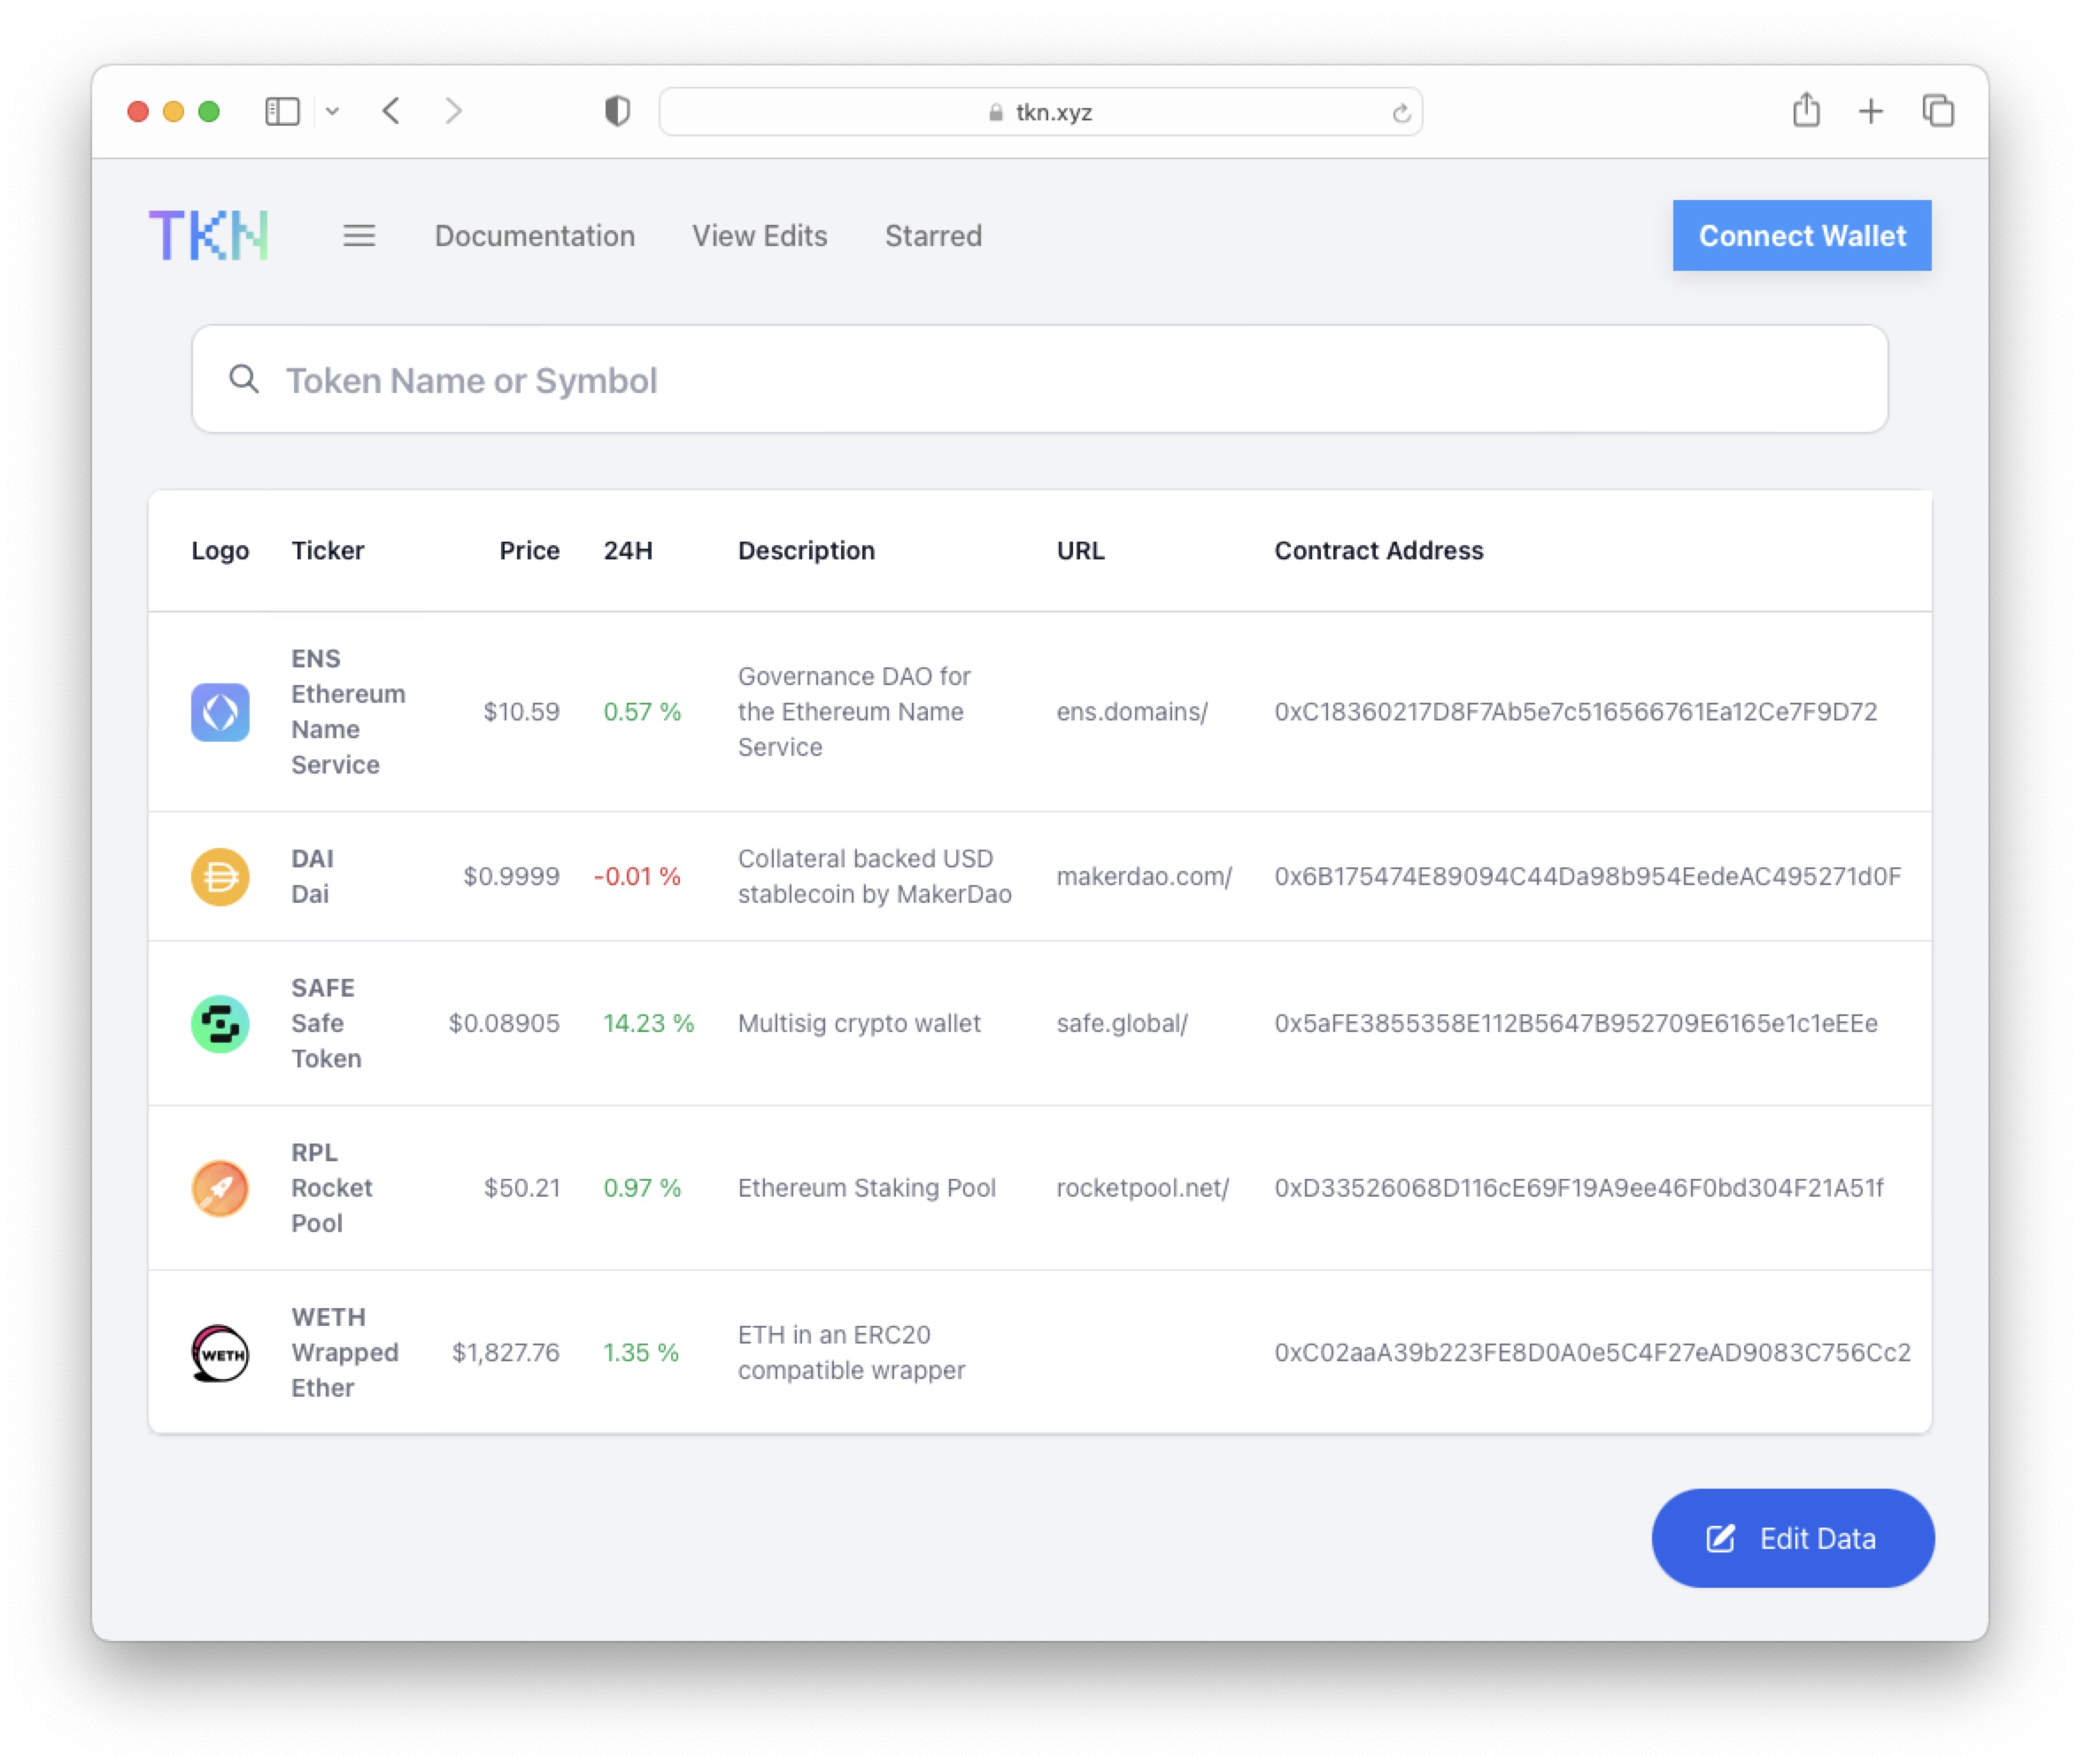Click the 1.35 % change for WETH

641,1353
